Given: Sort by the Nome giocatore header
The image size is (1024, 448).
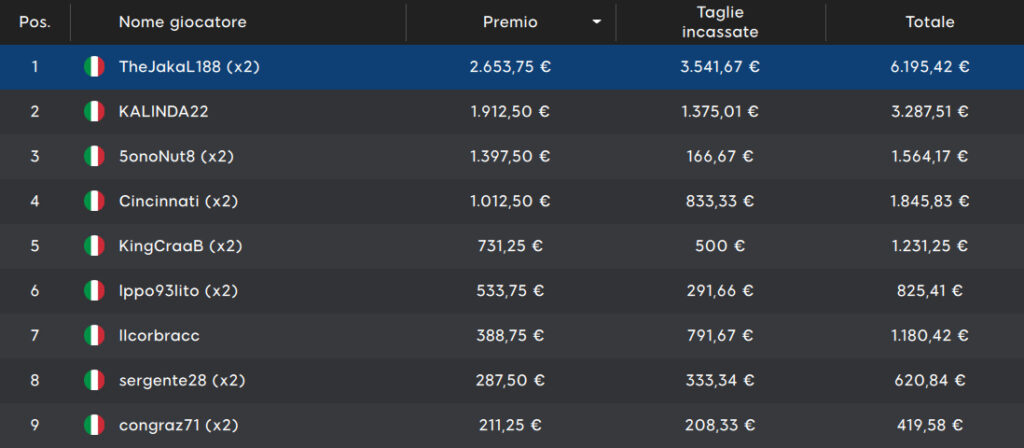Looking at the screenshot, I should click(x=183, y=22).
